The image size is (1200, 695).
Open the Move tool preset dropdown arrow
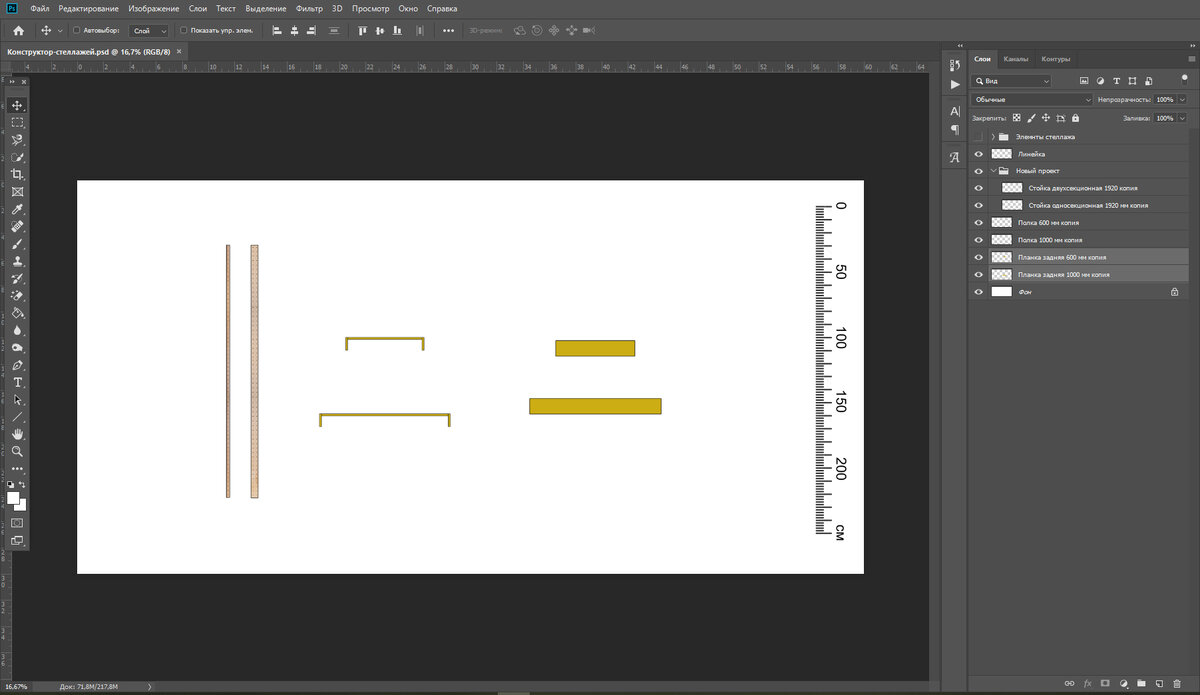pos(60,31)
